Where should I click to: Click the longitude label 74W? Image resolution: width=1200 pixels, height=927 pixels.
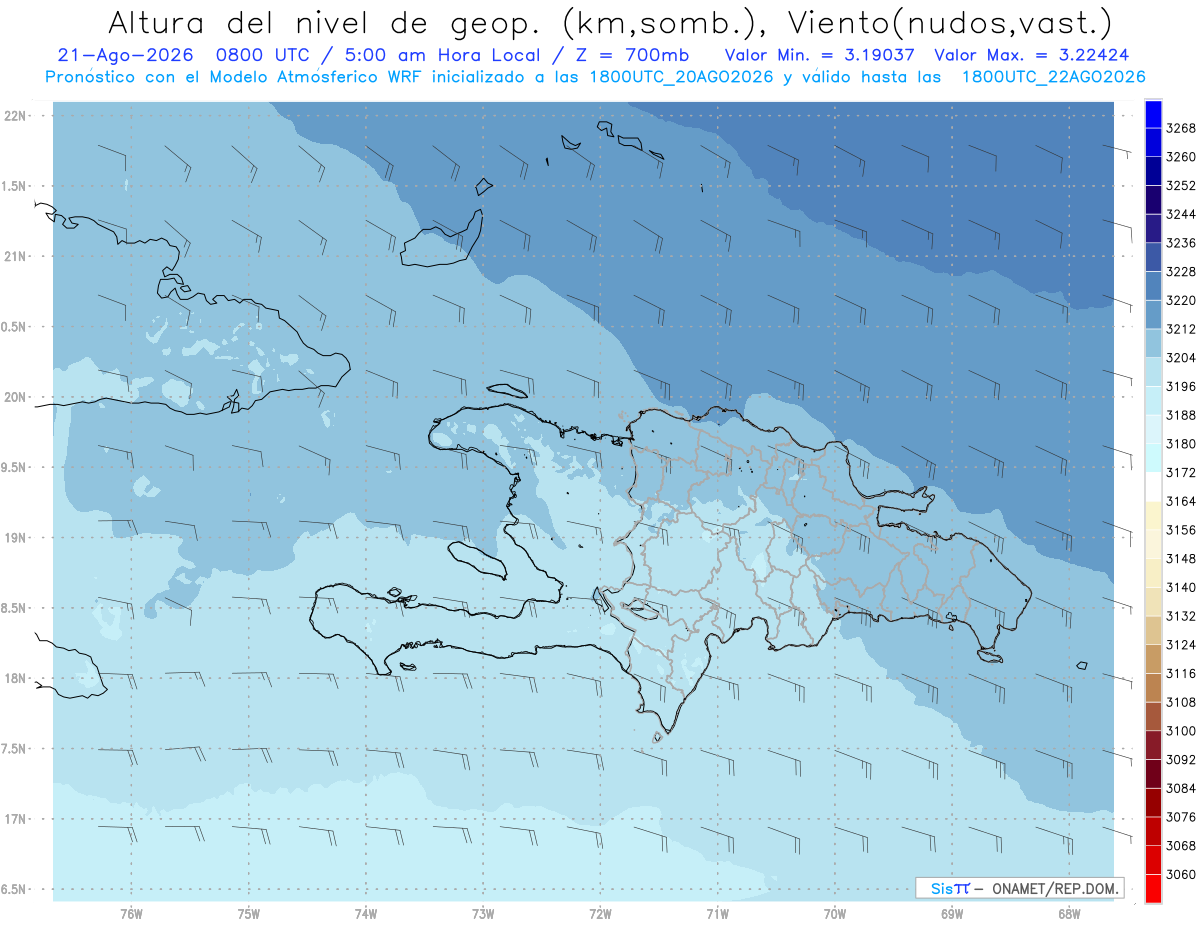(x=366, y=913)
